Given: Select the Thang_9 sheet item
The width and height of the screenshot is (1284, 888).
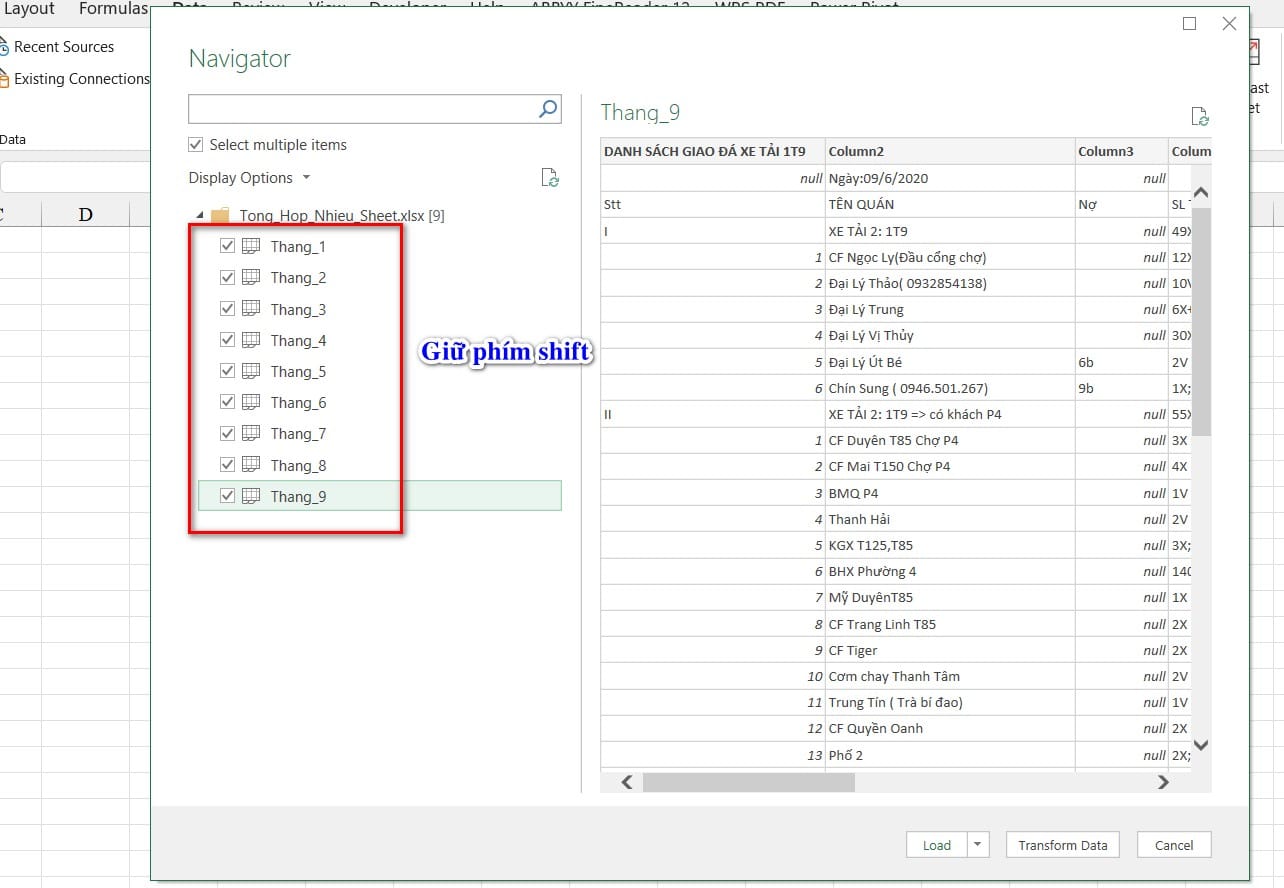Looking at the screenshot, I should 298,496.
